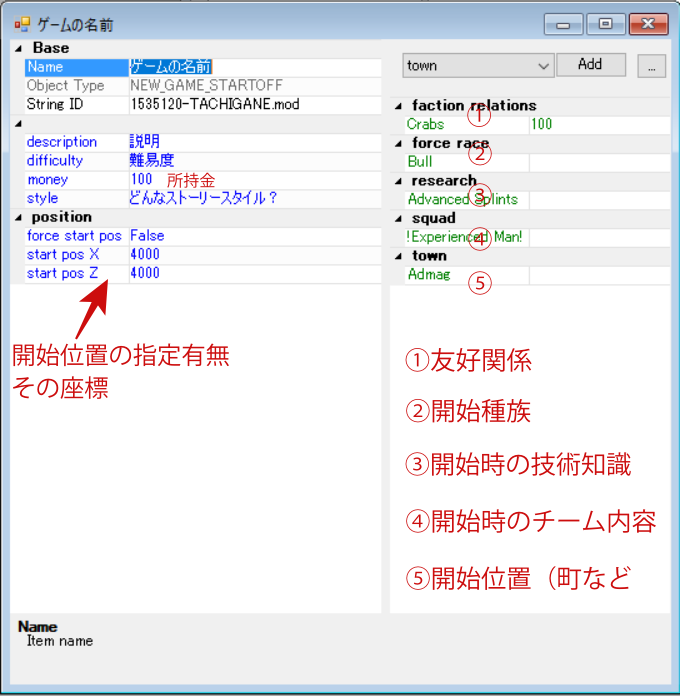Maximize the editor window
This screenshot has width=680, height=696.
click(605, 24)
